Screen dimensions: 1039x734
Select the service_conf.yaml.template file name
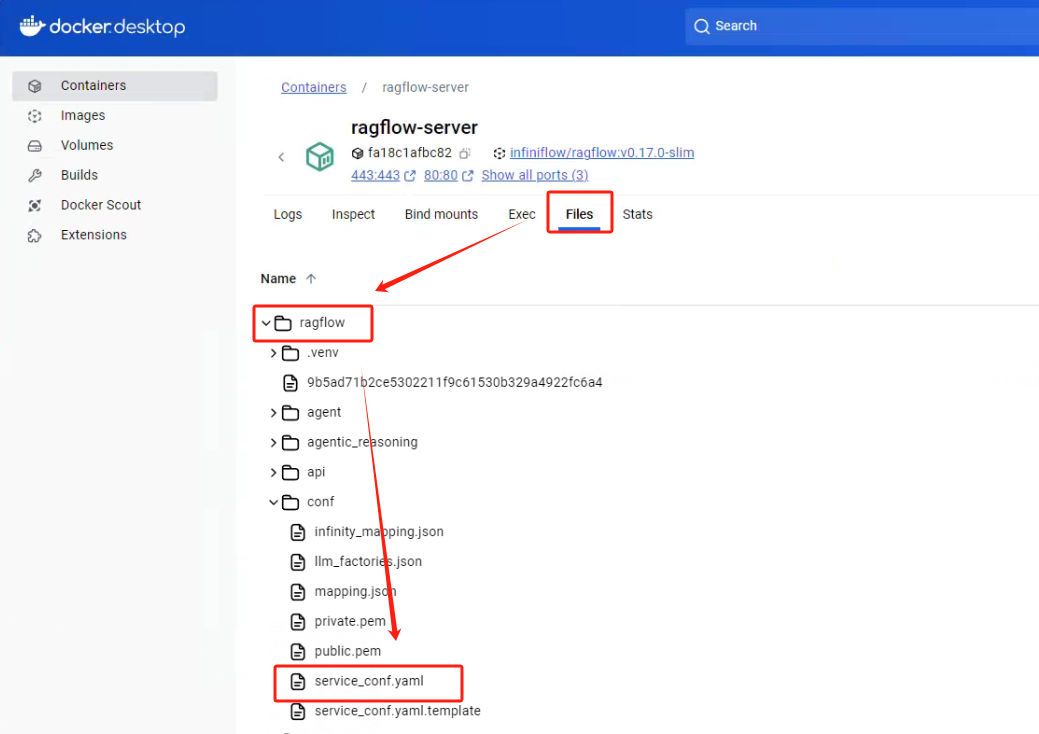[398, 711]
